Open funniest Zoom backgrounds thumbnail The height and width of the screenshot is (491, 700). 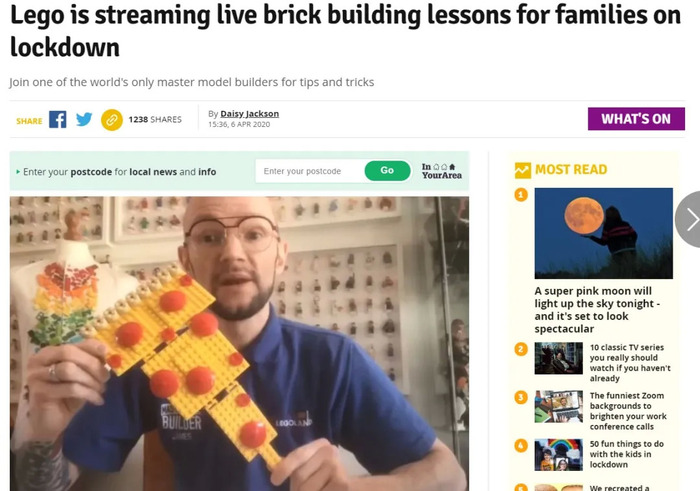click(x=558, y=406)
